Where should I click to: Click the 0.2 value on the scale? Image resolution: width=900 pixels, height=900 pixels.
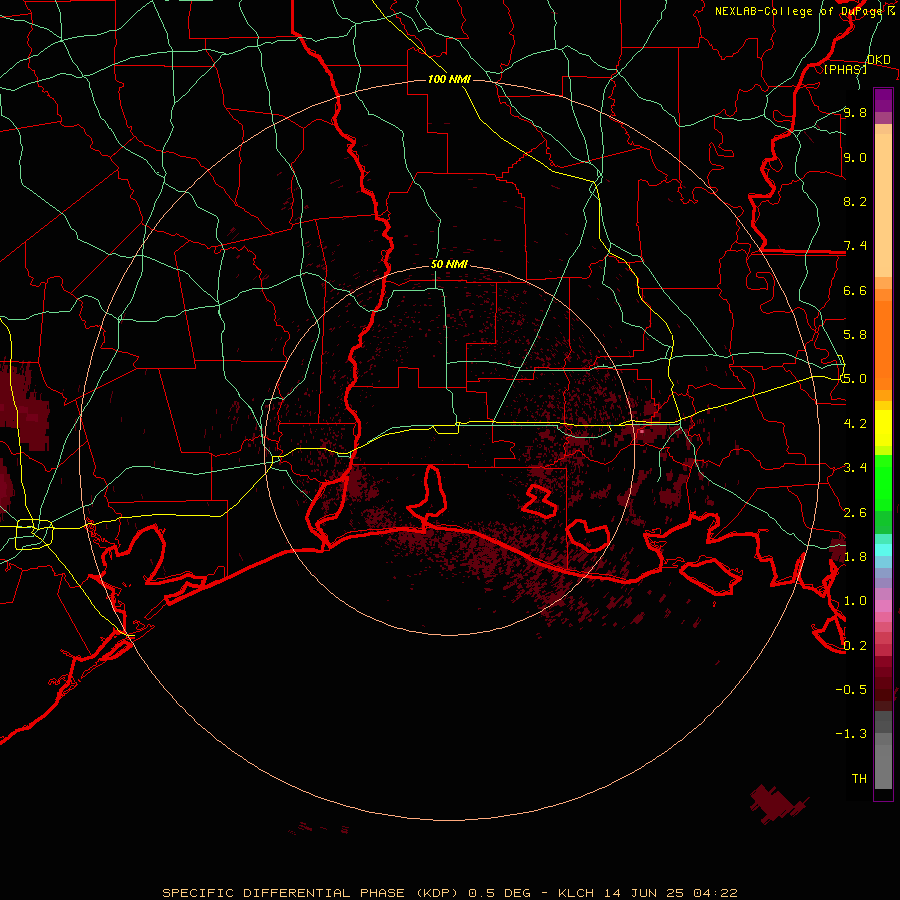pos(855,645)
